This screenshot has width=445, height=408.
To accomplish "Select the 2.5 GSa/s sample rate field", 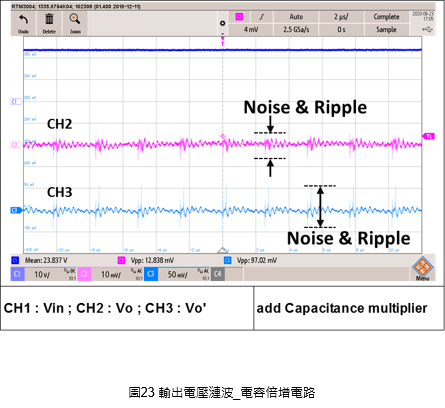I will tap(296, 29).
